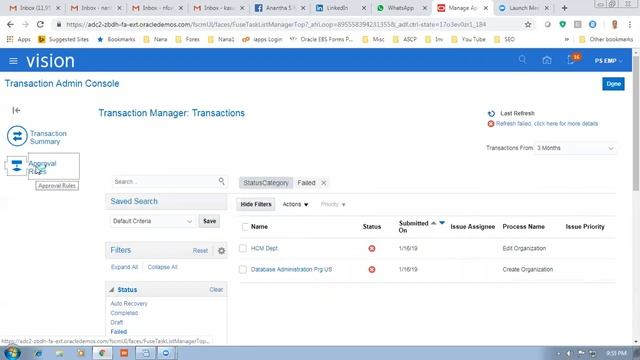The image size is (640, 360).
Task: Open the Apps shortcut in bookmarks bar
Action: tap(19, 39)
